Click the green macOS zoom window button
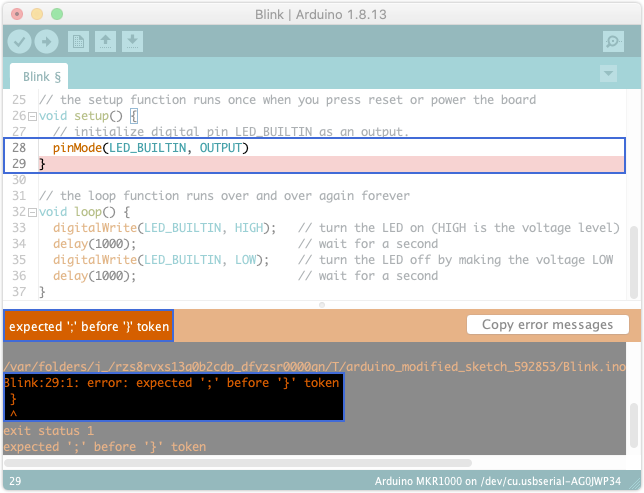Viewport: 644px width, 493px height. click(x=57, y=14)
